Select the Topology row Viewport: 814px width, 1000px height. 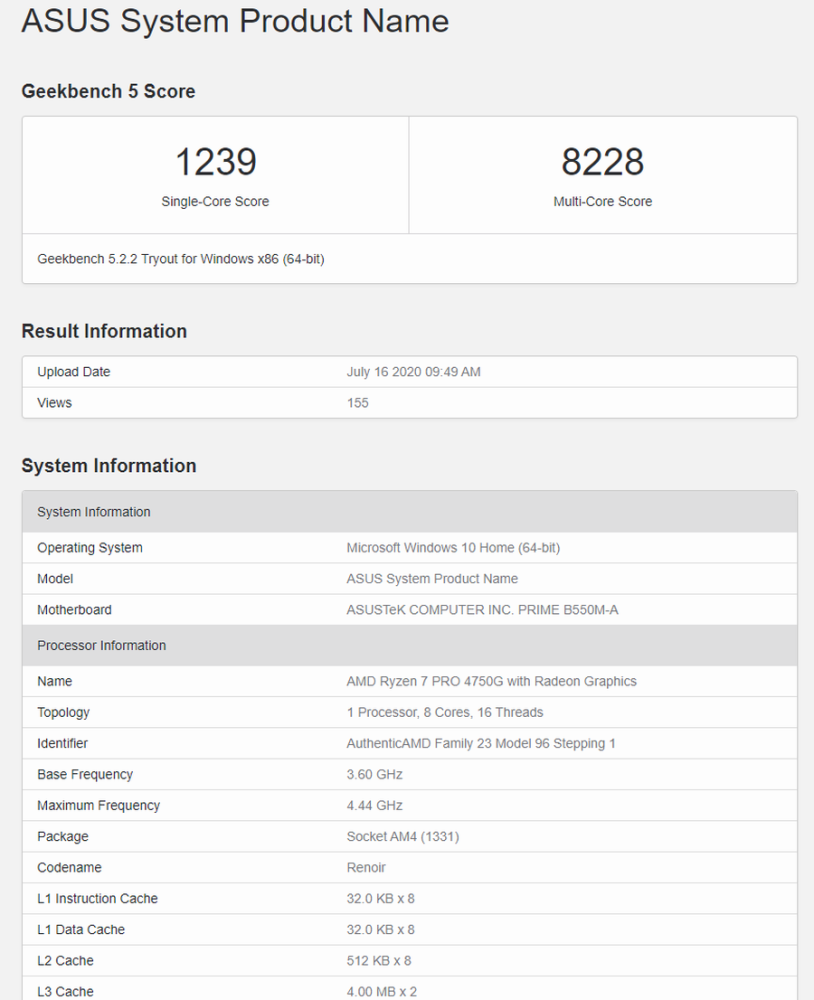click(x=63, y=712)
